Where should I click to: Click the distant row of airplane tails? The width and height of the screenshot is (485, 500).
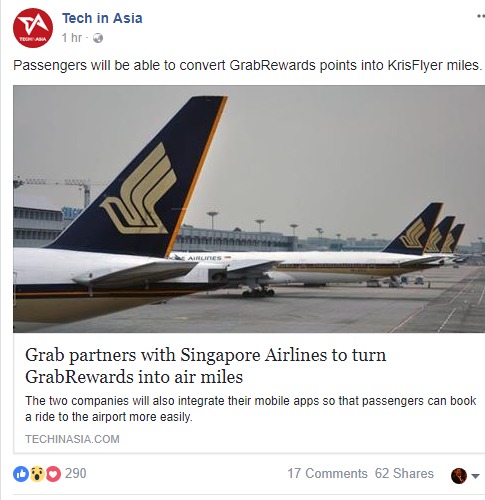pyautogui.click(x=425, y=230)
